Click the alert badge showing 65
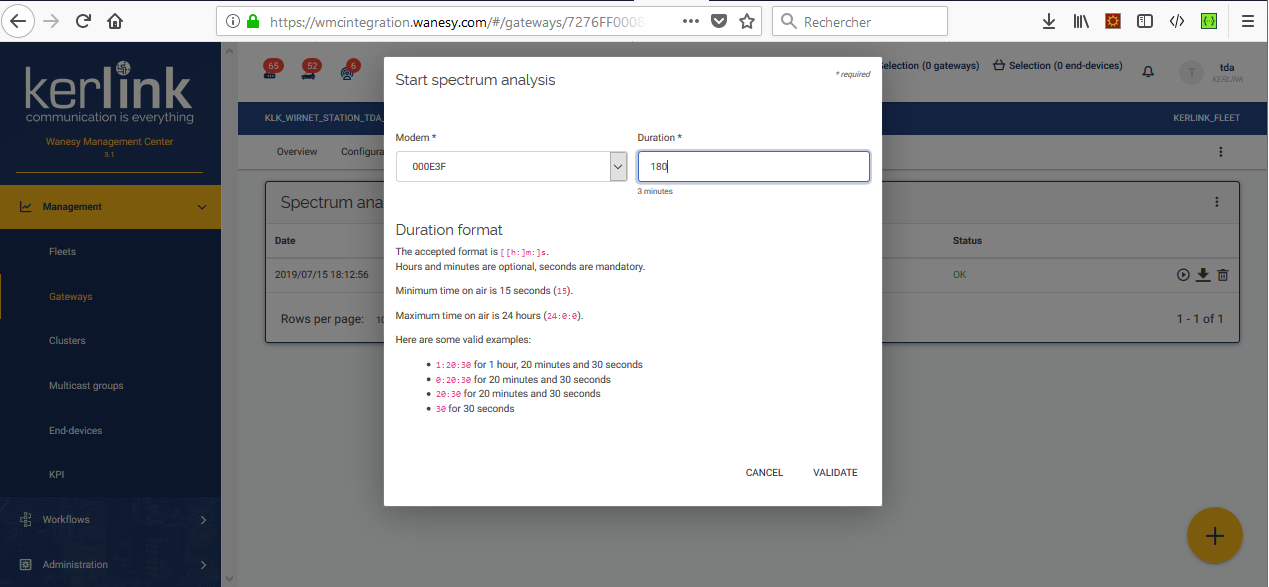Screen dimensions: 1269x587 point(272,69)
